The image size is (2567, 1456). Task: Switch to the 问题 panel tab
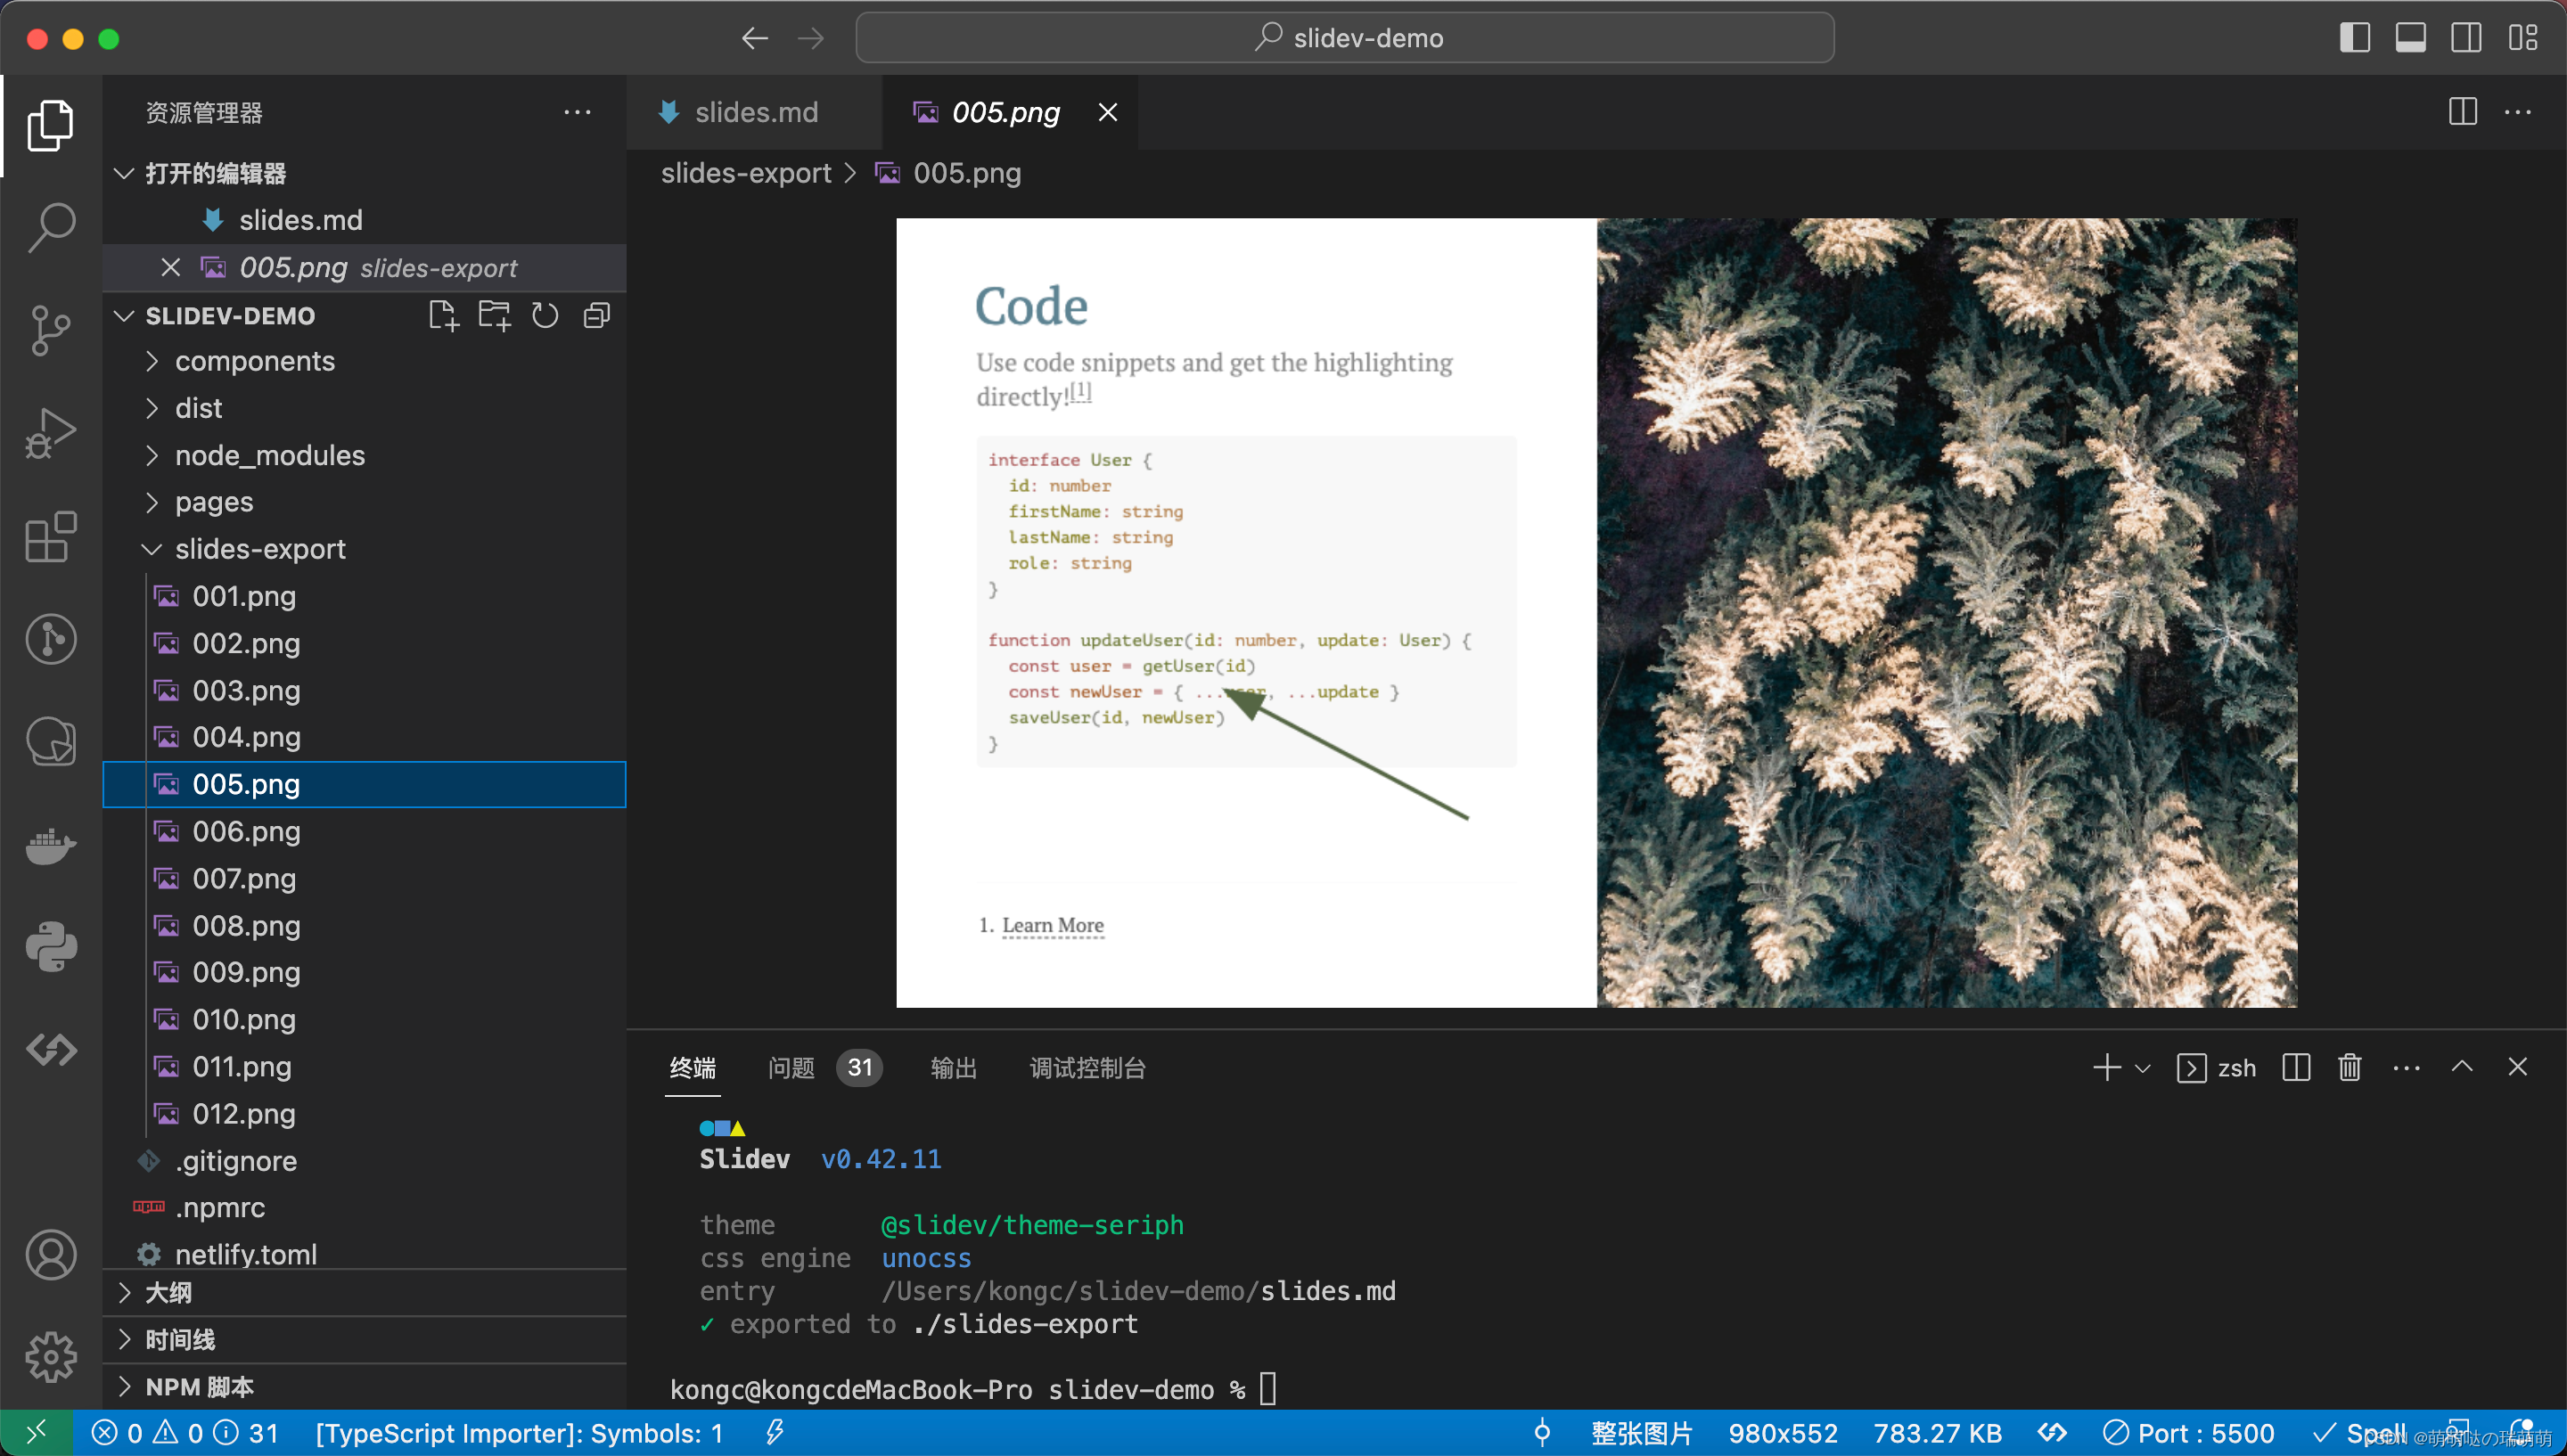[x=791, y=1068]
